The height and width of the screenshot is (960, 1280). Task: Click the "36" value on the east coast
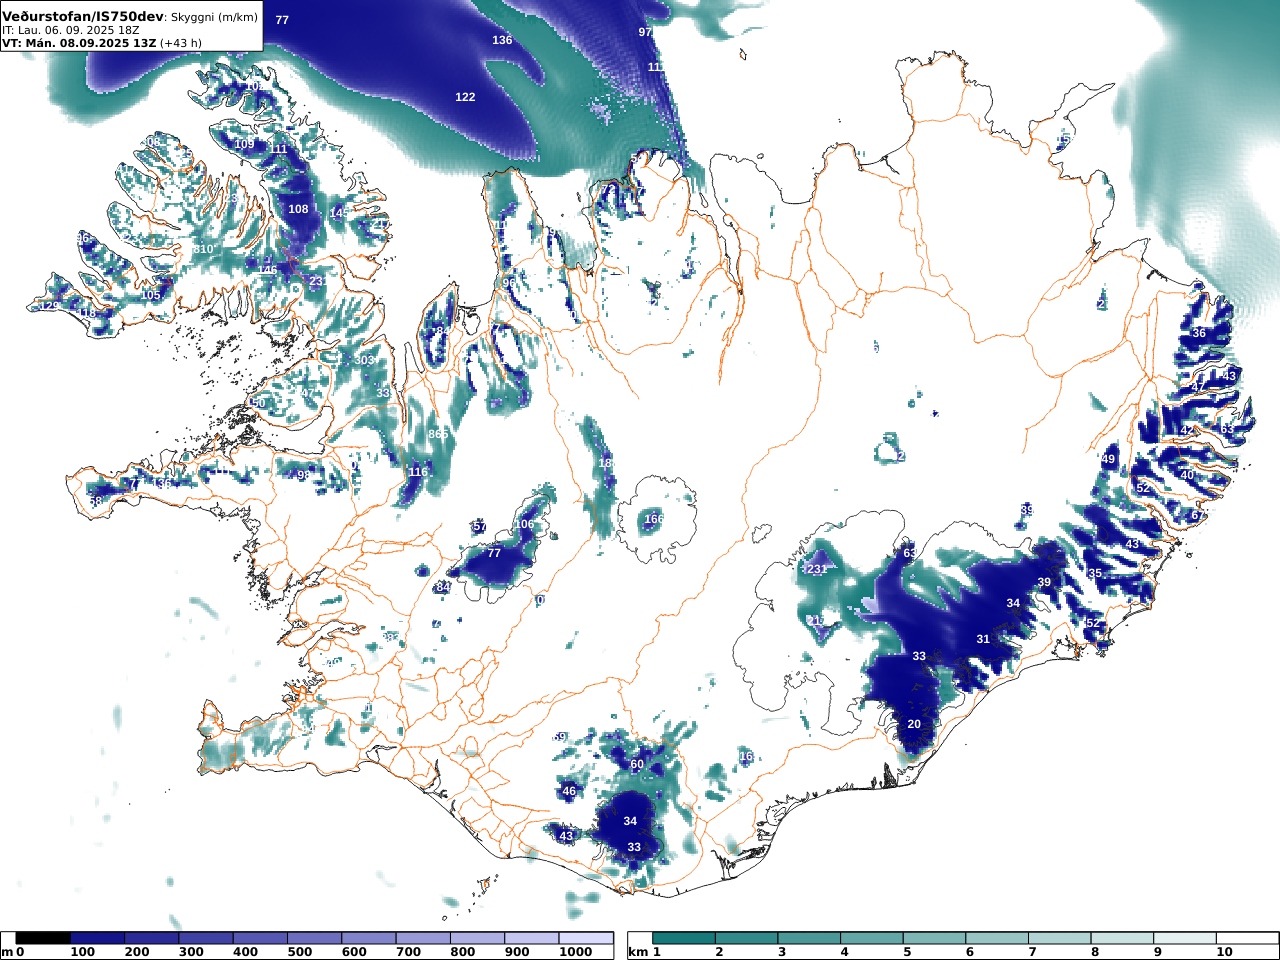click(x=1199, y=333)
